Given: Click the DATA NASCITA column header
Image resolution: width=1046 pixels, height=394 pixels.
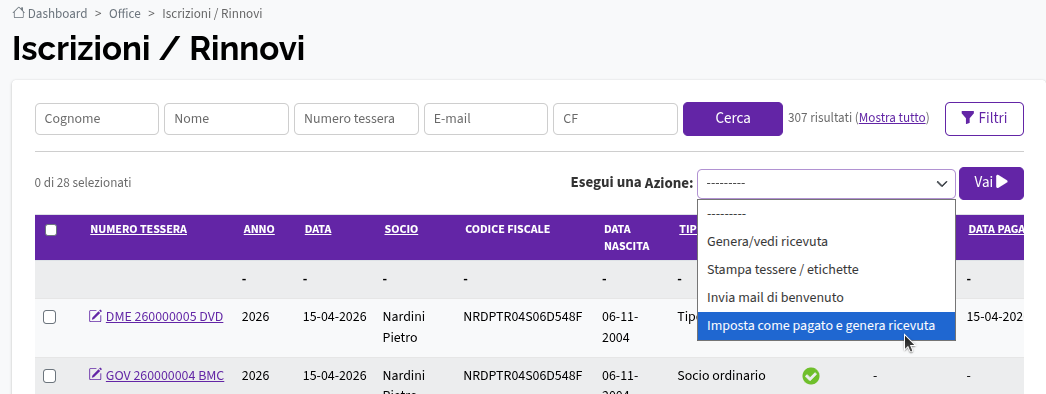Looking at the screenshot, I should tap(626, 237).
